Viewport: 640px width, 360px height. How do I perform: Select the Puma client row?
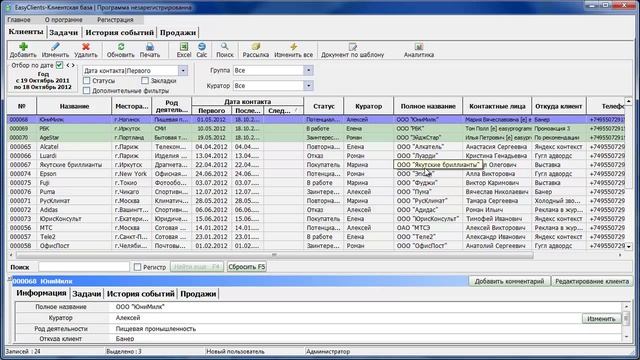point(316,192)
